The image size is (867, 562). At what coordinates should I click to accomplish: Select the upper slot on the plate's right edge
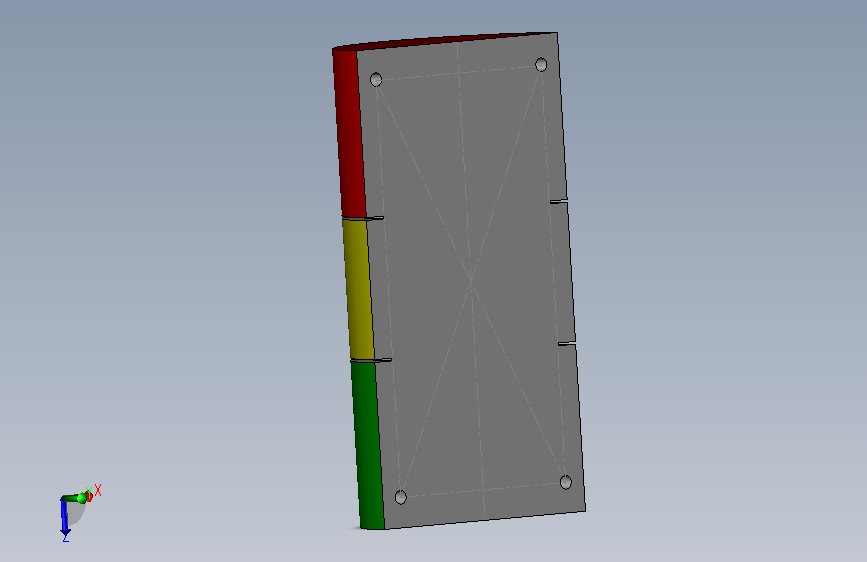[558, 201]
